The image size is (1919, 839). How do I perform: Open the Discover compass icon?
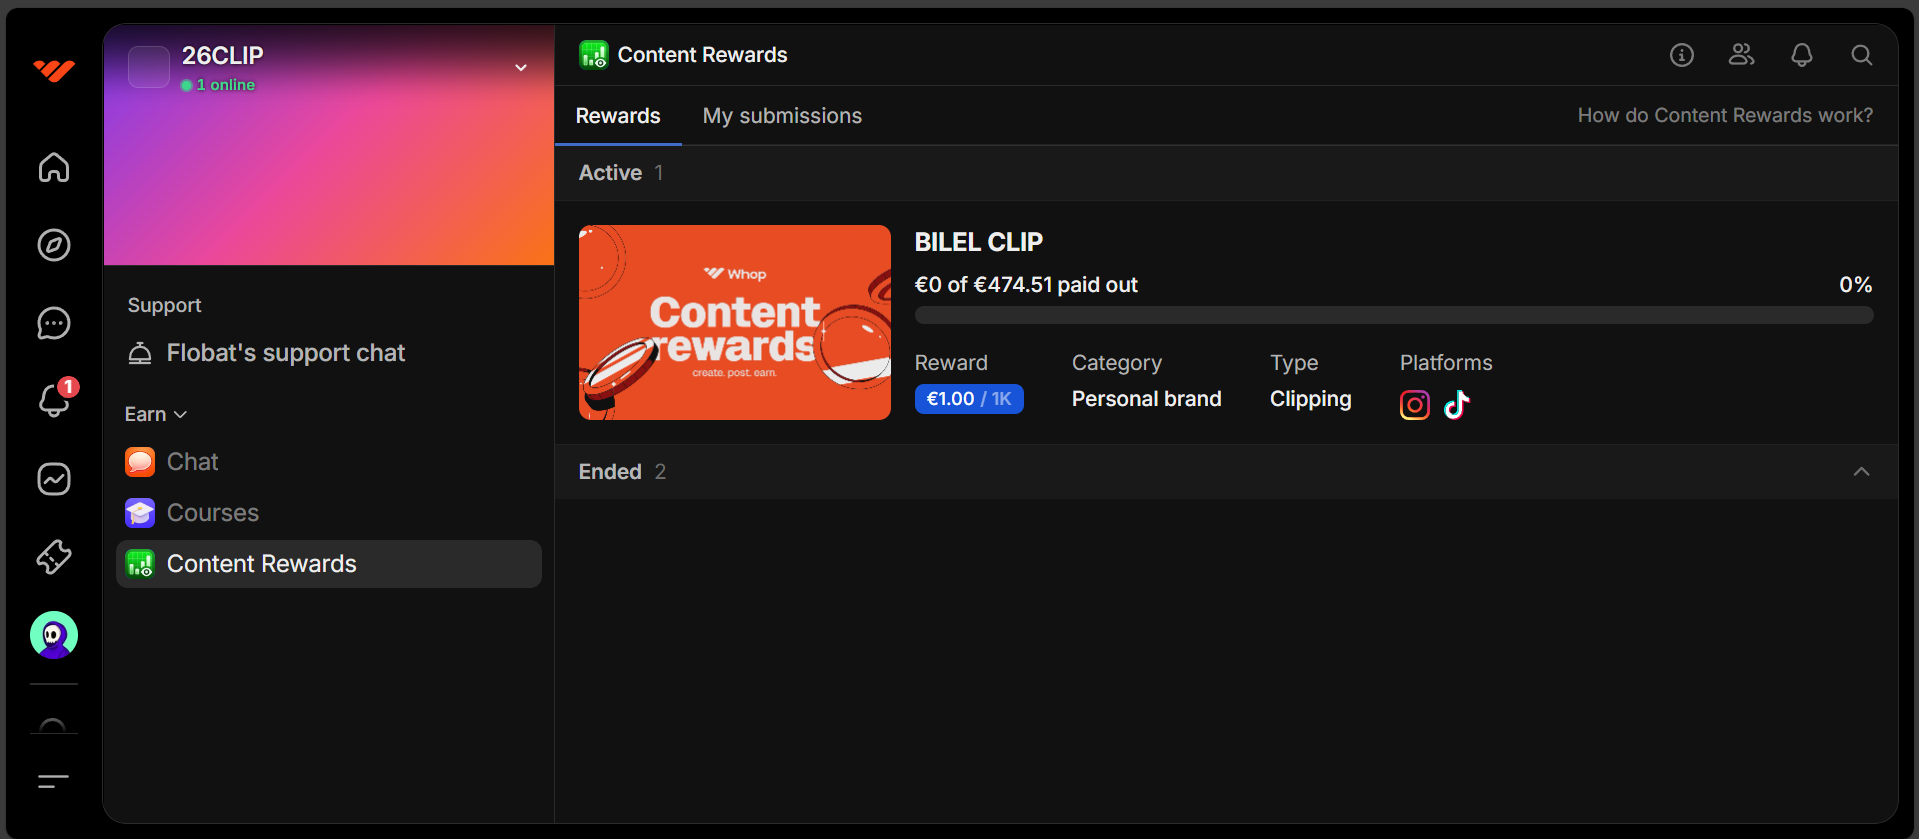[x=54, y=245]
